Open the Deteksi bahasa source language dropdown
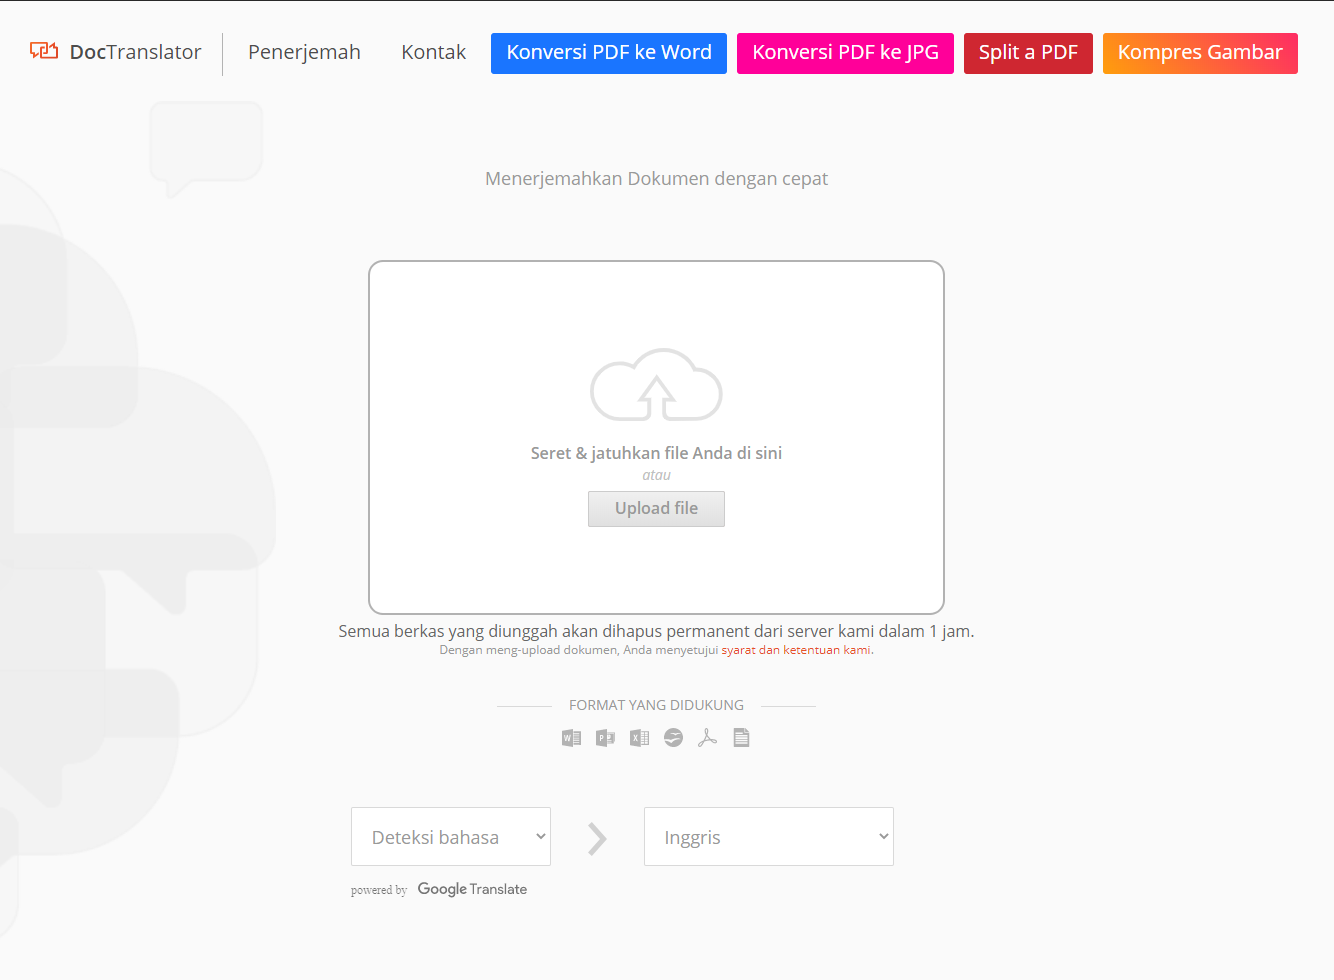 [x=451, y=837]
